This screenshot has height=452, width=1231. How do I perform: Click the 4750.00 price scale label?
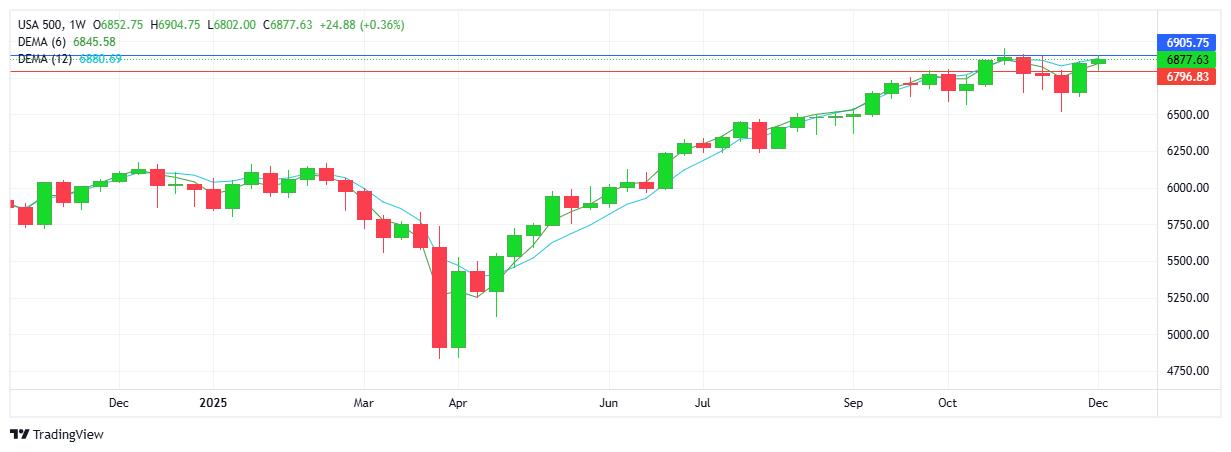click(x=1187, y=371)
